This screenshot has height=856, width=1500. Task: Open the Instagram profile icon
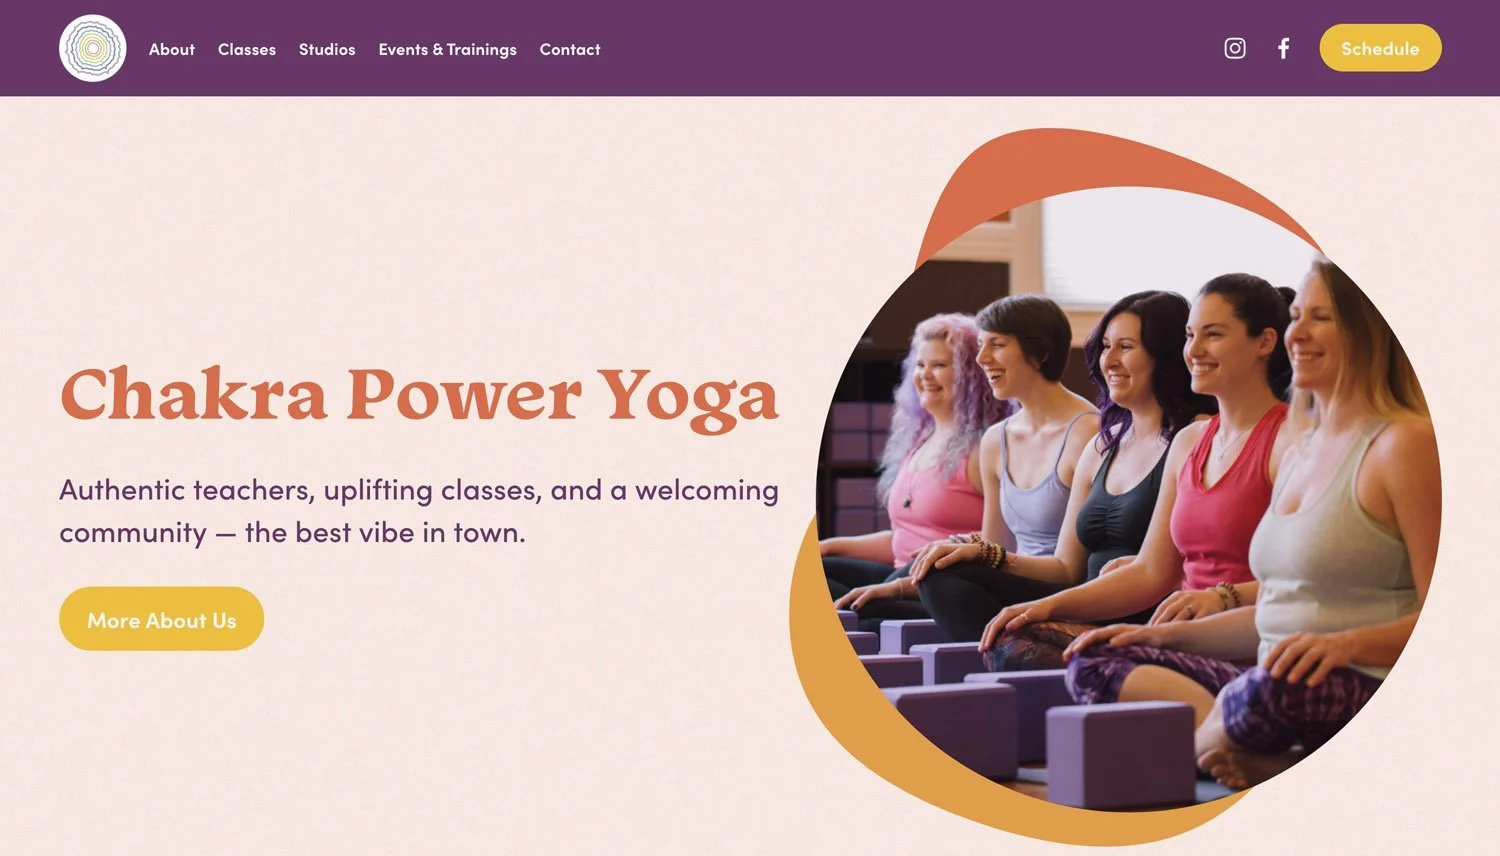pos(1235,48)
